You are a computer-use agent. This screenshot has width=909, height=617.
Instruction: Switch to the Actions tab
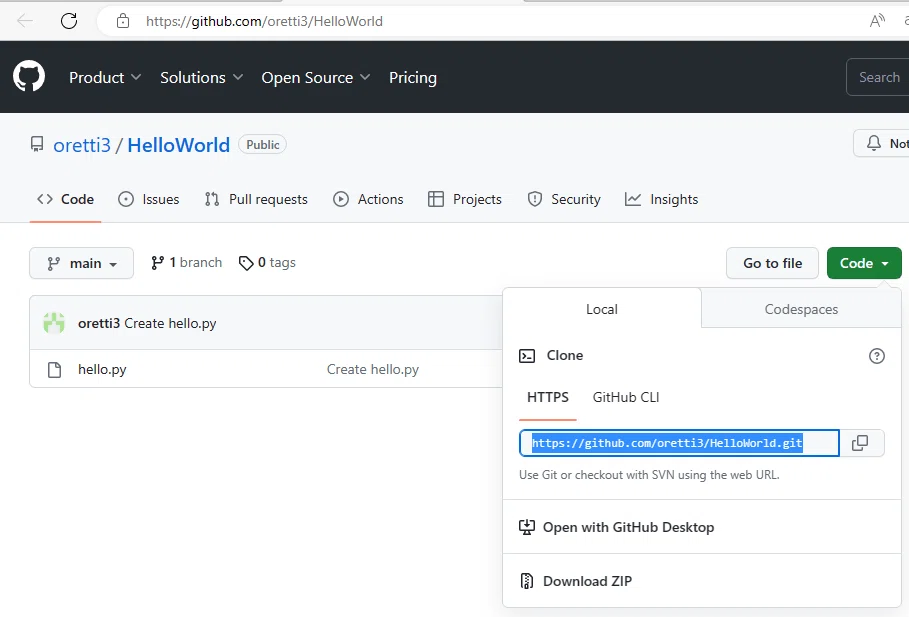pos(368,199)
